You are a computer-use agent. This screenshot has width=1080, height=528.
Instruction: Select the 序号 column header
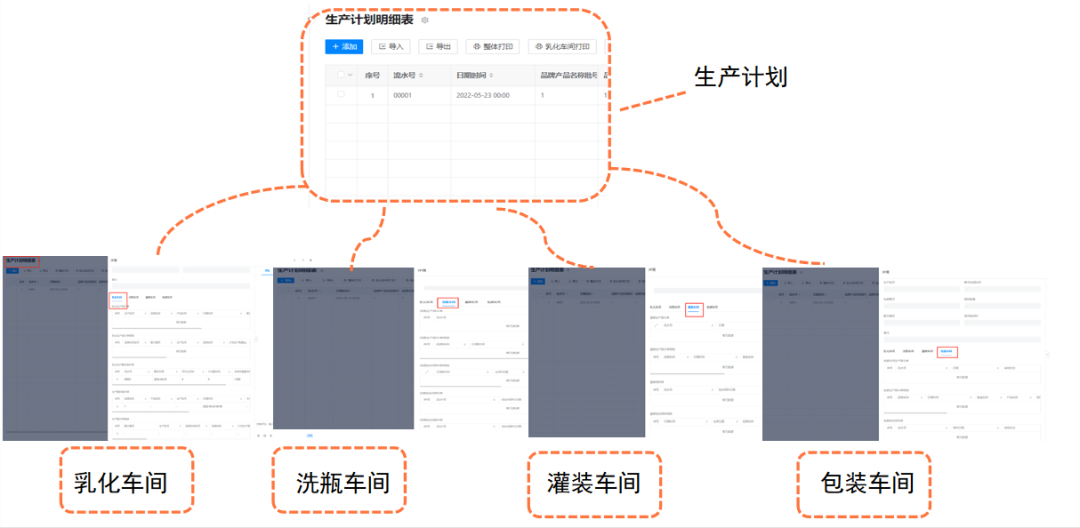(x=373, y=75)
